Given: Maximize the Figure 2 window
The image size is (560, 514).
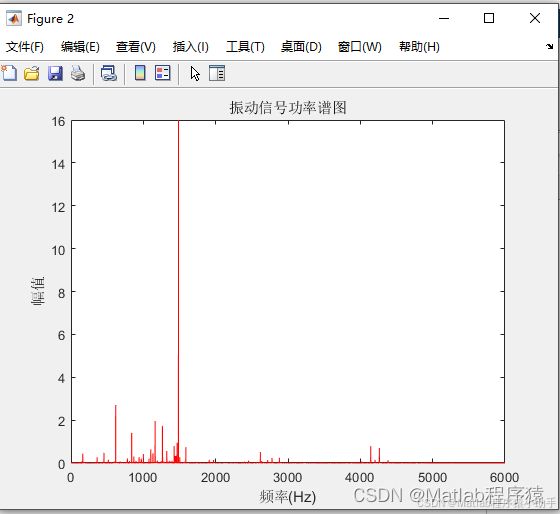Looking at the screenshot, I should point(489,18).
